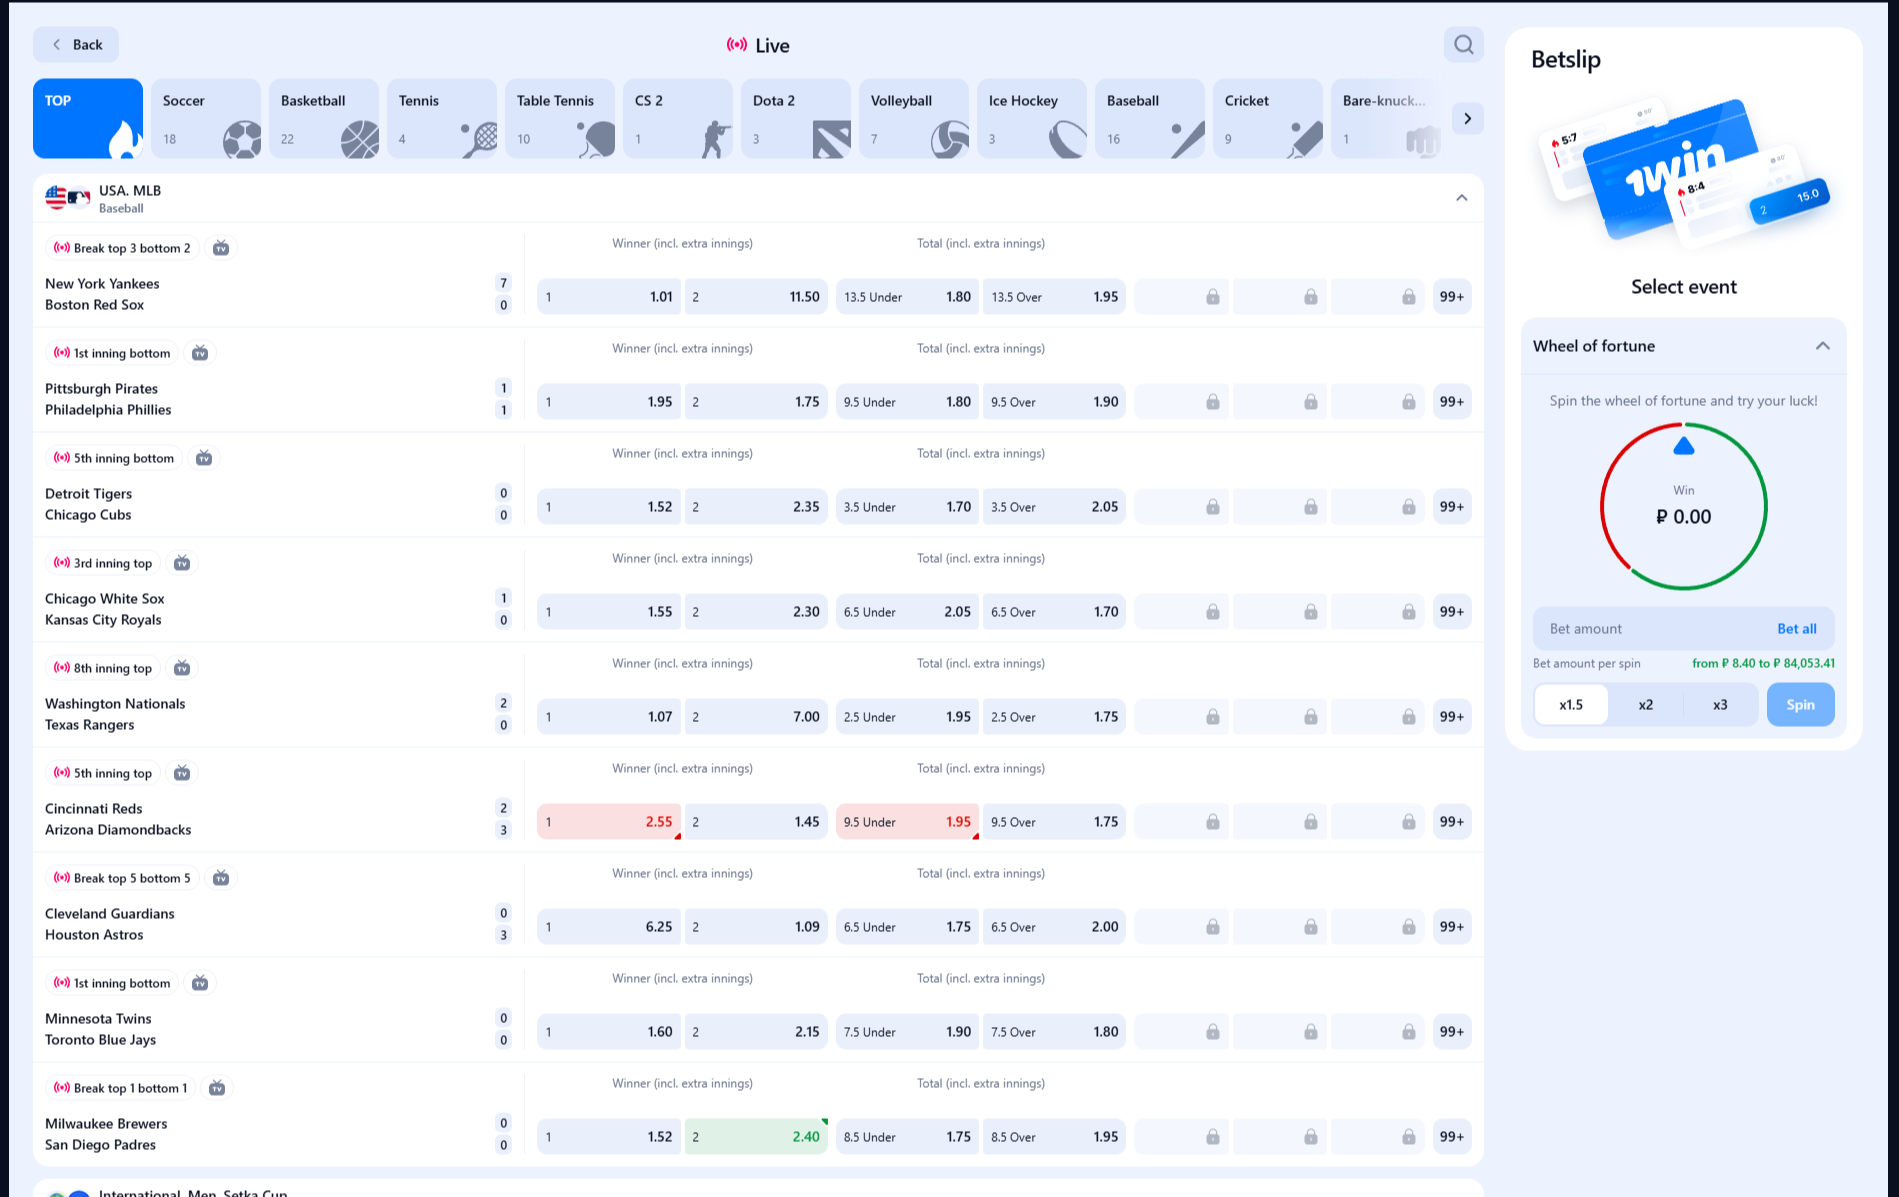Expand 99+ markets for Tigers vs Cubs
Viewport: 1899px width, 1197px height.
click(1451, 507)
